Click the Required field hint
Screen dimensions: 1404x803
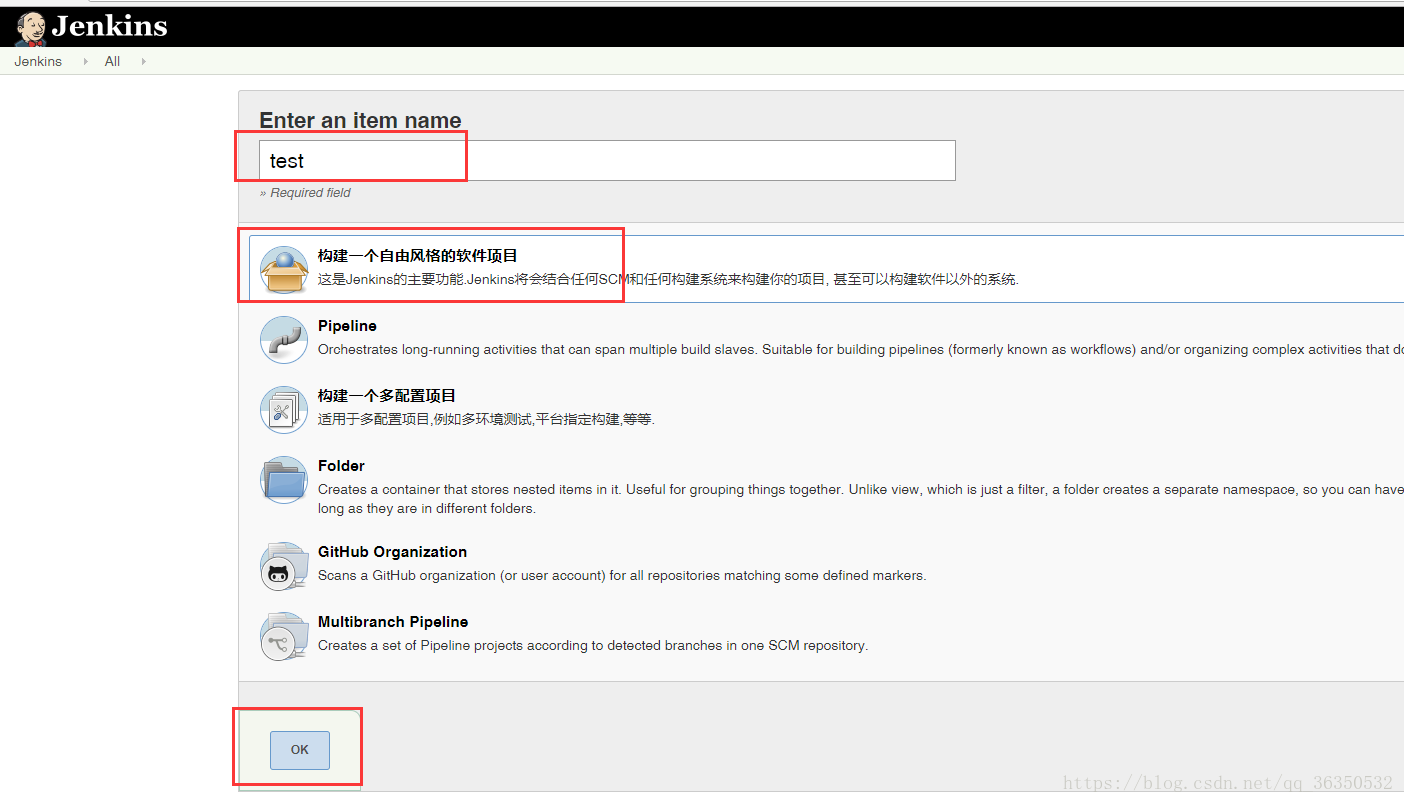[305, 193]
